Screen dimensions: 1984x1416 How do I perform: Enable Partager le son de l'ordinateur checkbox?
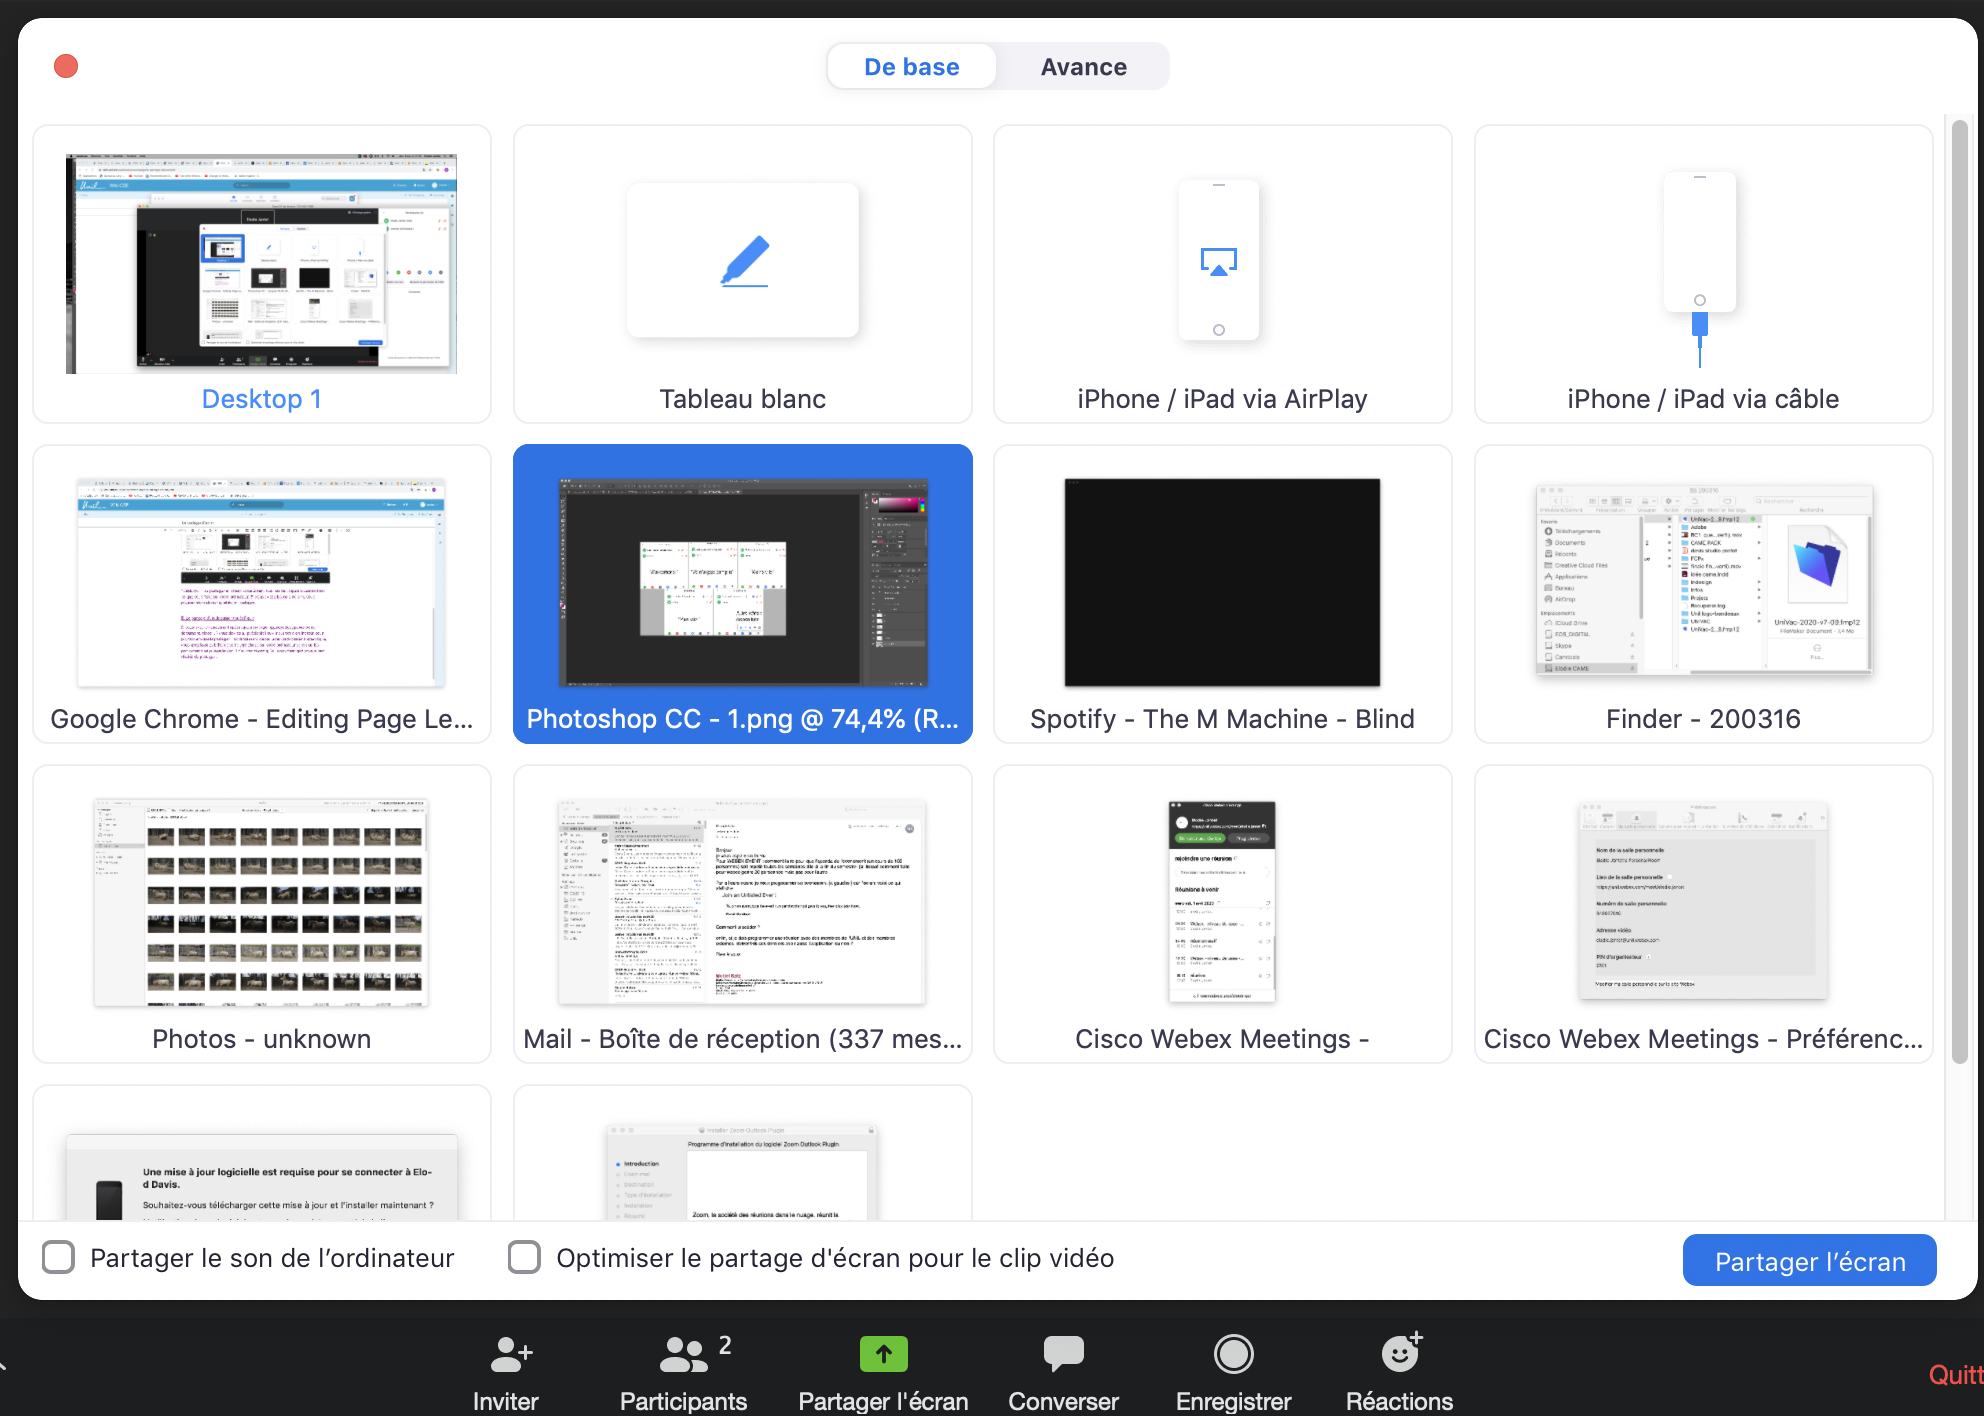[59, 1257]
